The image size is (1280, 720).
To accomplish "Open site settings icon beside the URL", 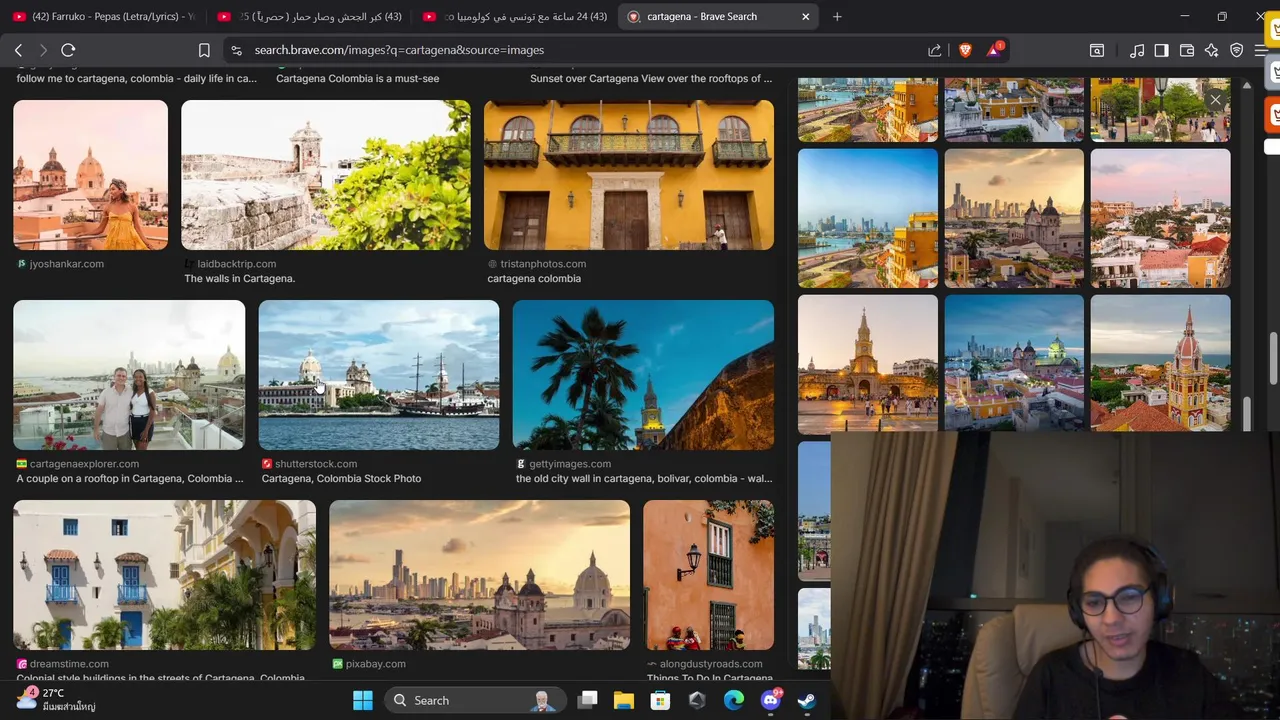I will pyautogui.click(x=236, y=50).
